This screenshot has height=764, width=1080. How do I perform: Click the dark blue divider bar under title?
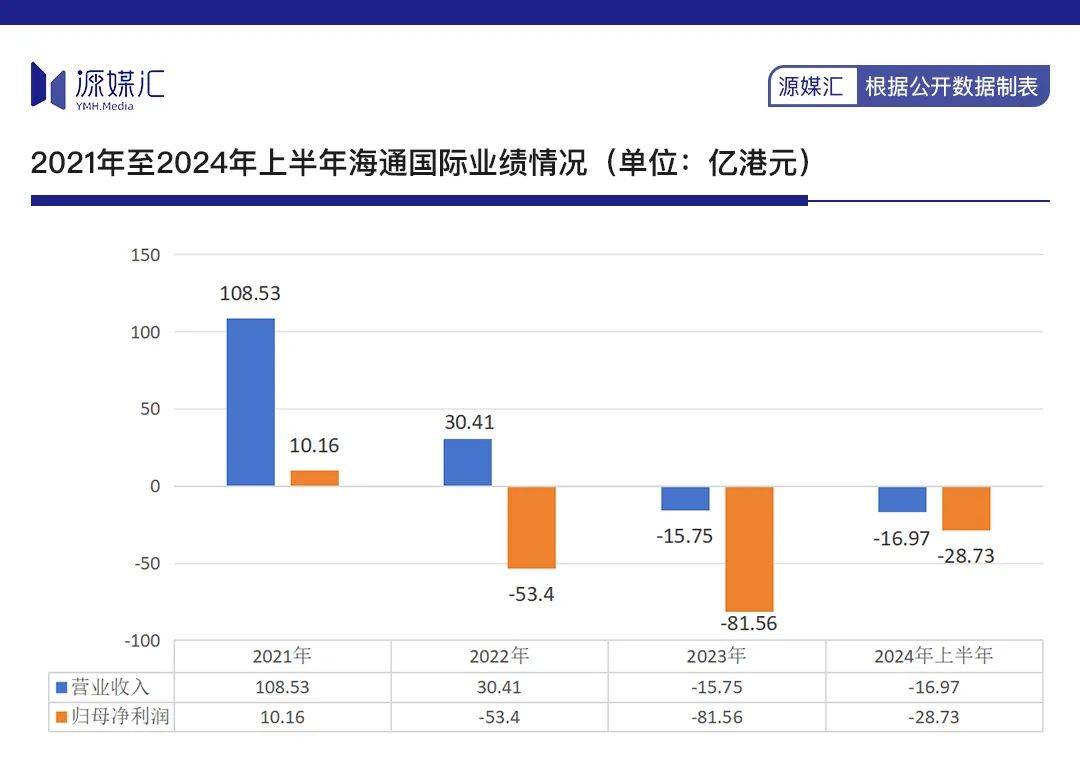pos(419,200)
